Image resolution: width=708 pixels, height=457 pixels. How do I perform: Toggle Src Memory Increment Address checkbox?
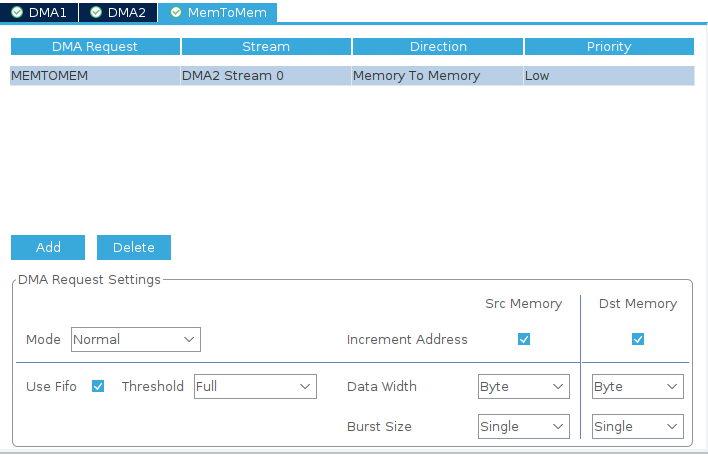coord(524,340)
